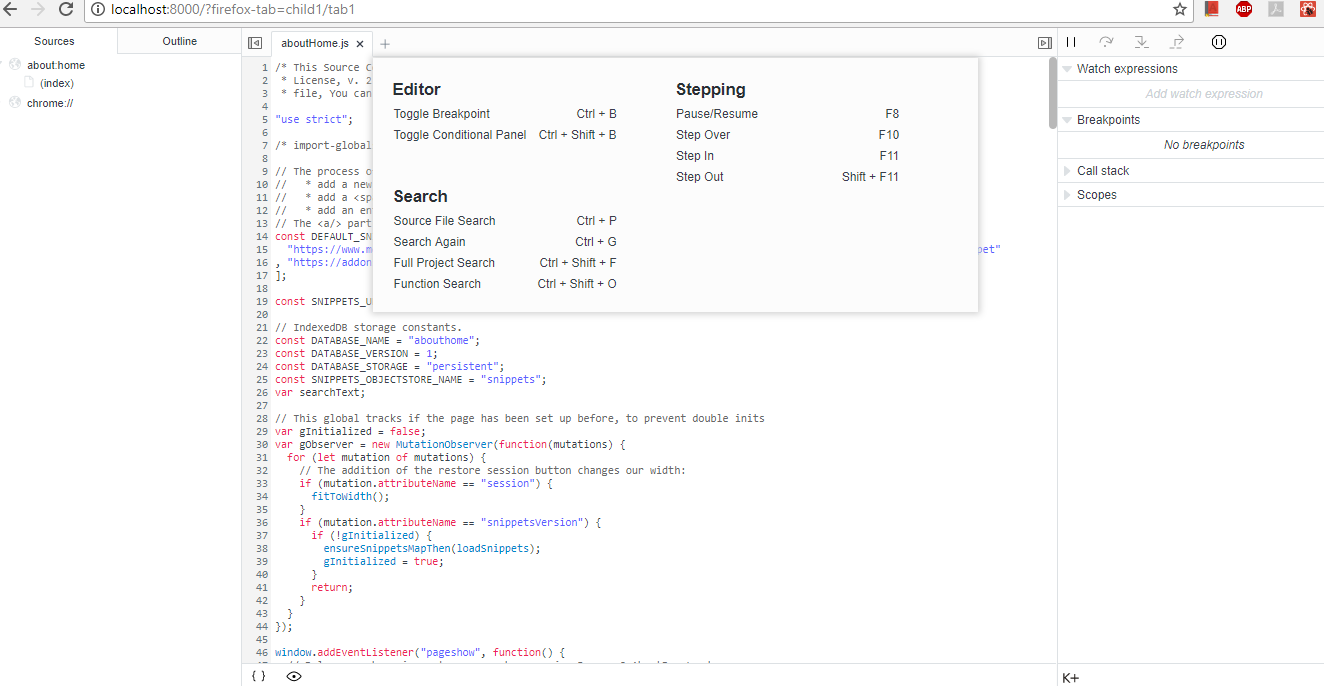Click line number 31 in the gutter
Screen dimensions: 1324x686
pos(262,458)
